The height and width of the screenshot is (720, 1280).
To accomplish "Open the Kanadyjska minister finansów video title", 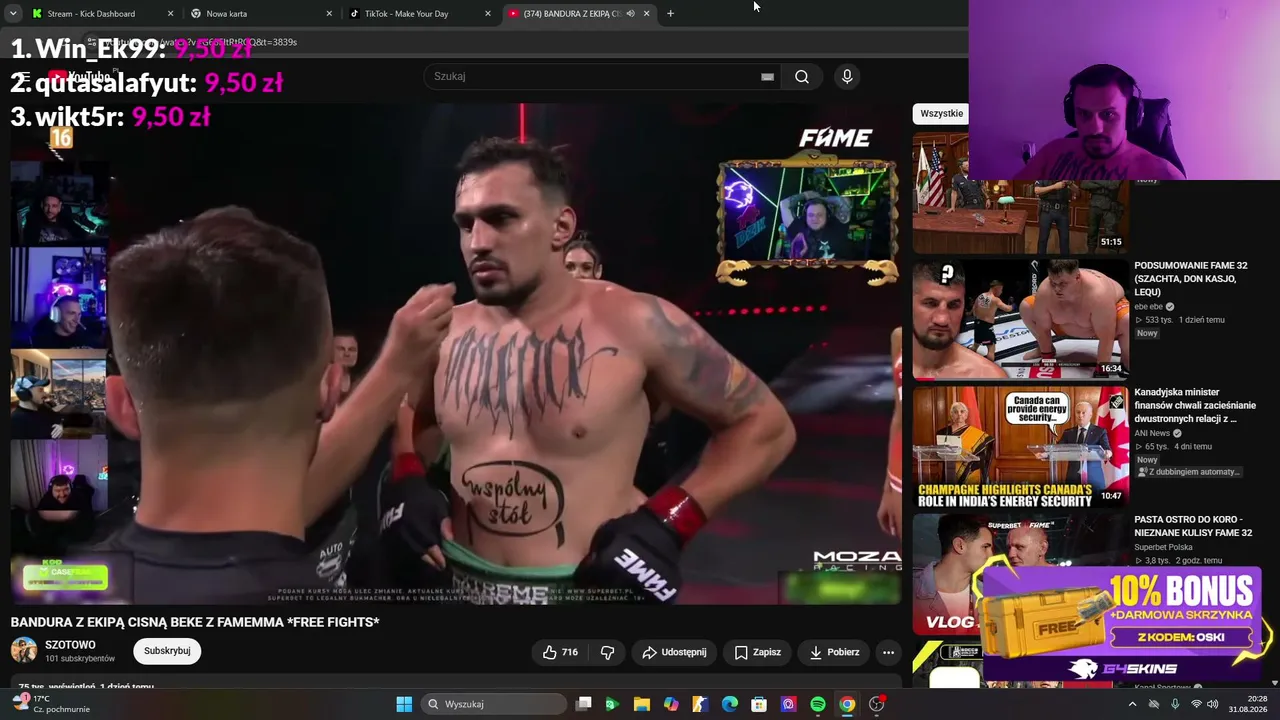I will tap(1195, 405).
